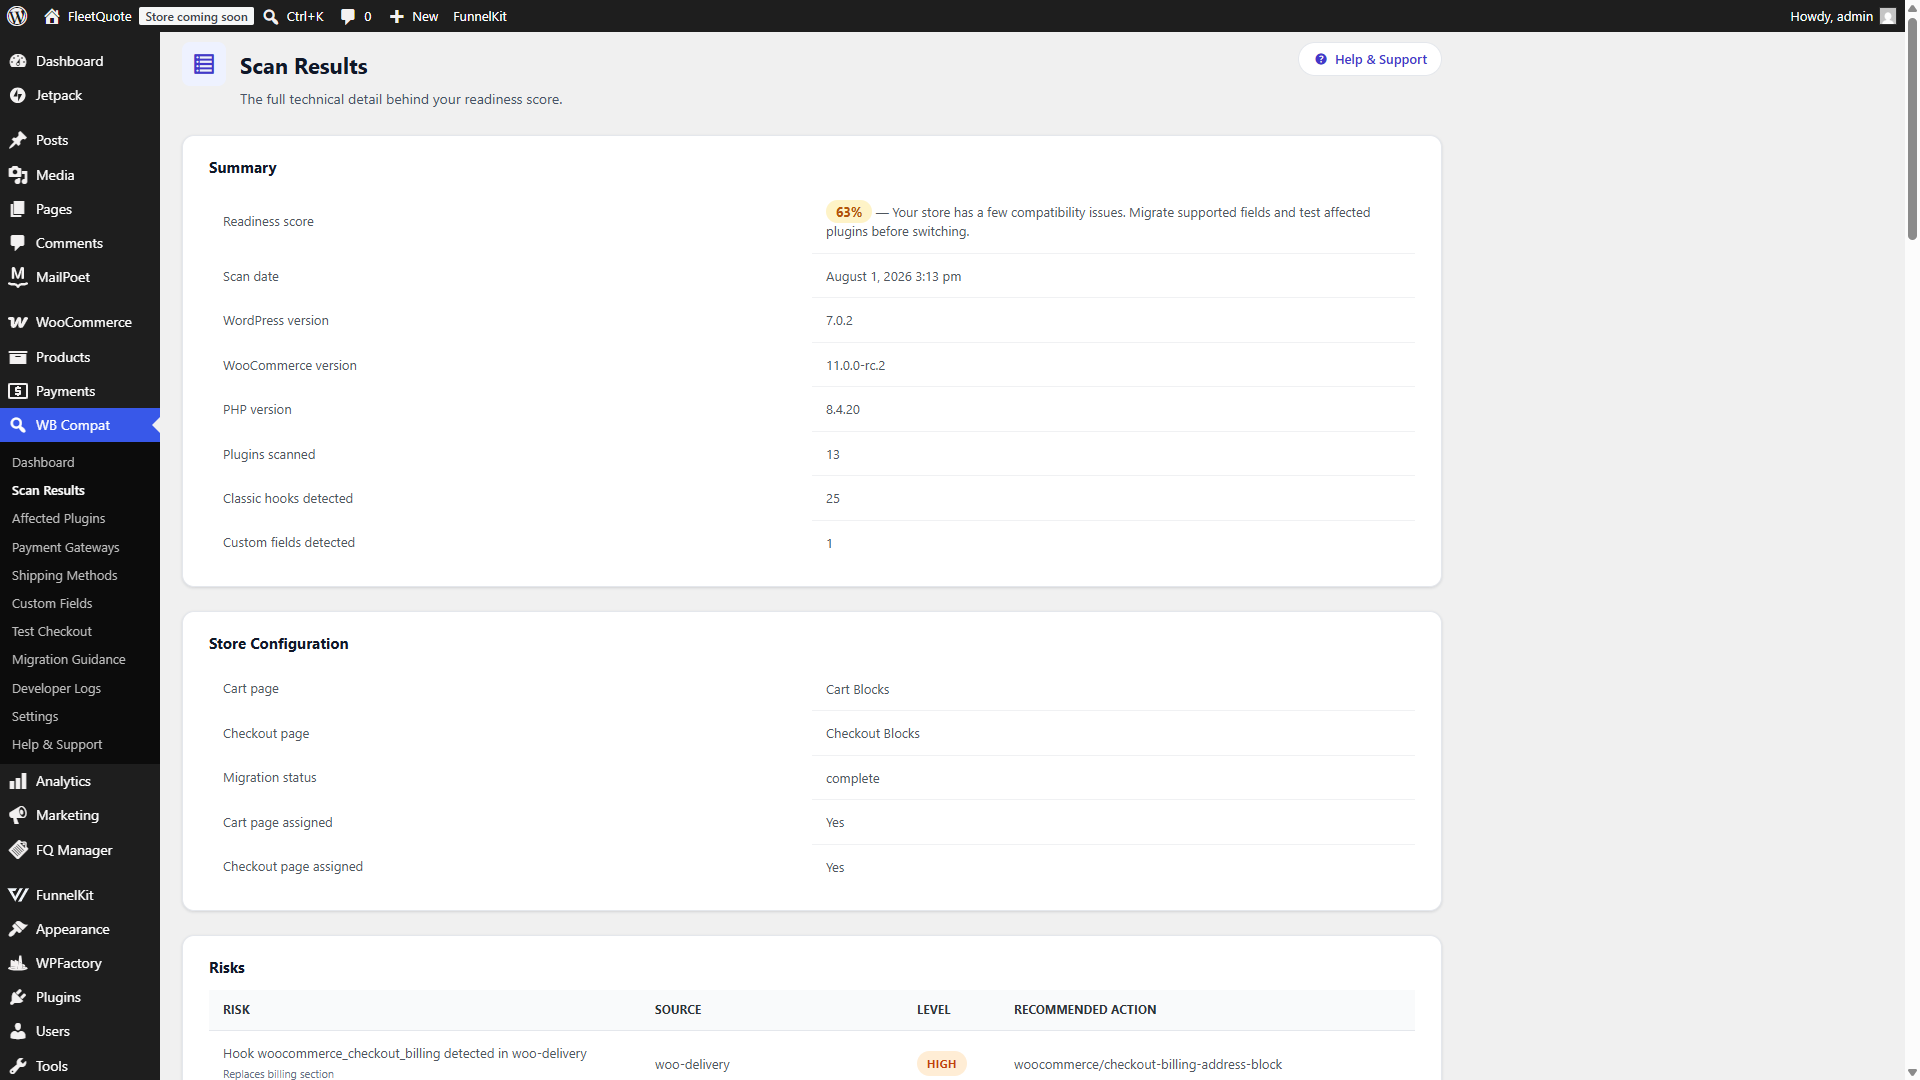Click the Marketing megaphone icon

(18, 815)
